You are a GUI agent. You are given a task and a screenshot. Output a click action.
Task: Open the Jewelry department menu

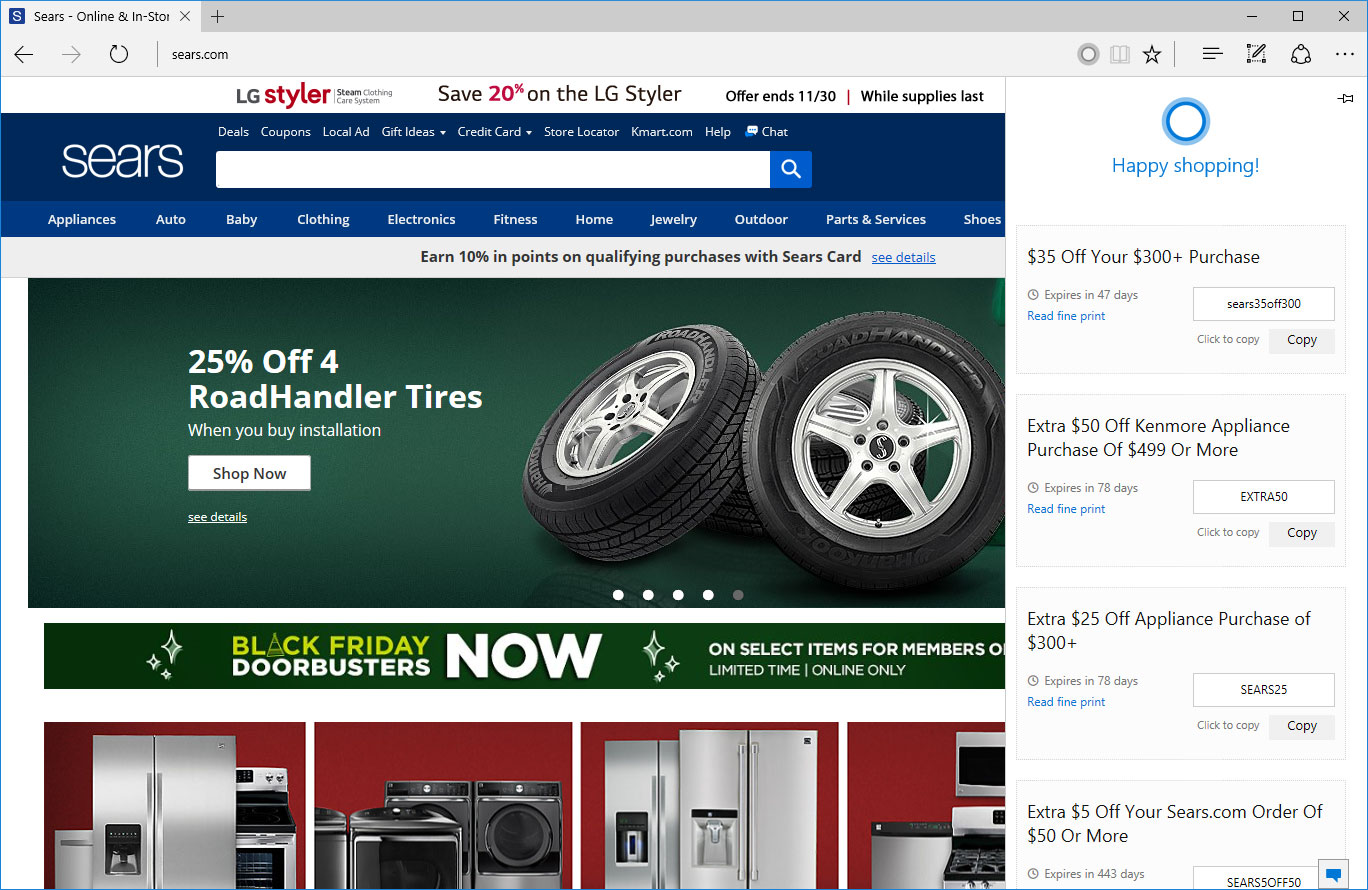point(674,219)
